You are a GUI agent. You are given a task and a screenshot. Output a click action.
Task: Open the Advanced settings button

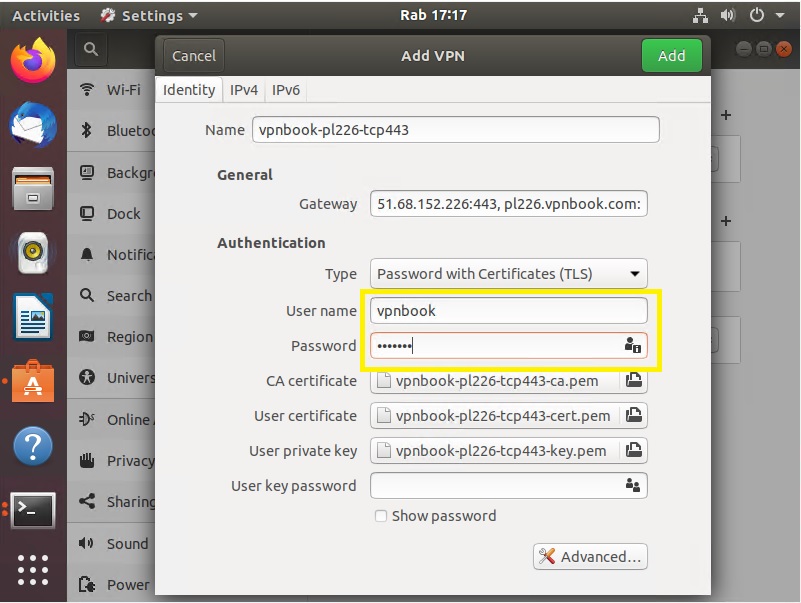[x=591, y=557]
